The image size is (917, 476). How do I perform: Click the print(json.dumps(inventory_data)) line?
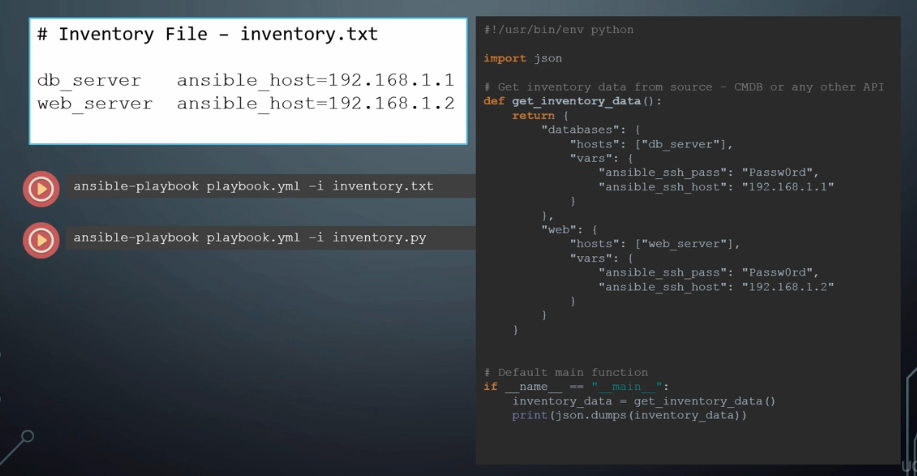click(x=629, y=416)
